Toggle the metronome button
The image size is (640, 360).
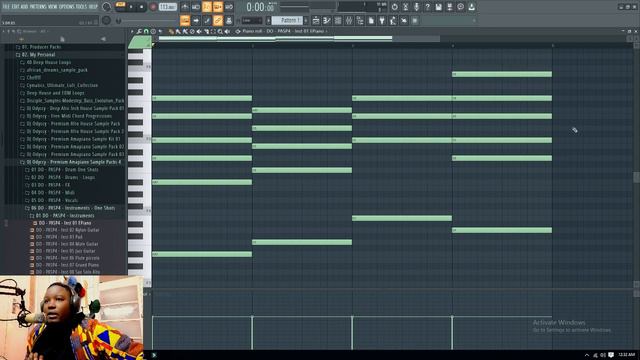[185, 7]
